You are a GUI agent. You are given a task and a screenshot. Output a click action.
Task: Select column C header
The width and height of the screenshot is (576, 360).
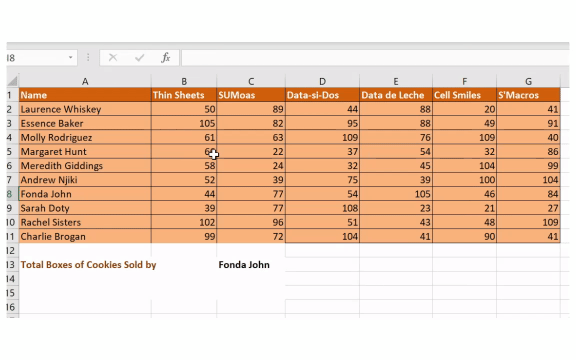point(251,81)
